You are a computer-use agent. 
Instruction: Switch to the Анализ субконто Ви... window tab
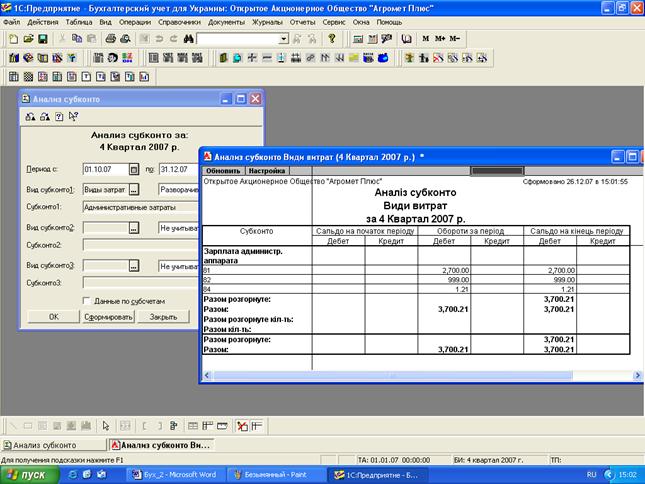pos(161,445)
